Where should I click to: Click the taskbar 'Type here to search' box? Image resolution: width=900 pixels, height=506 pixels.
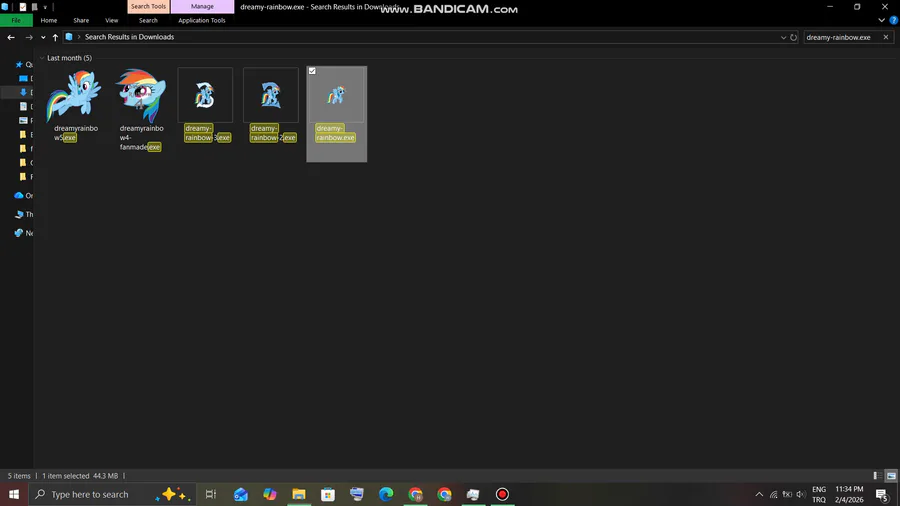[112, 494]
